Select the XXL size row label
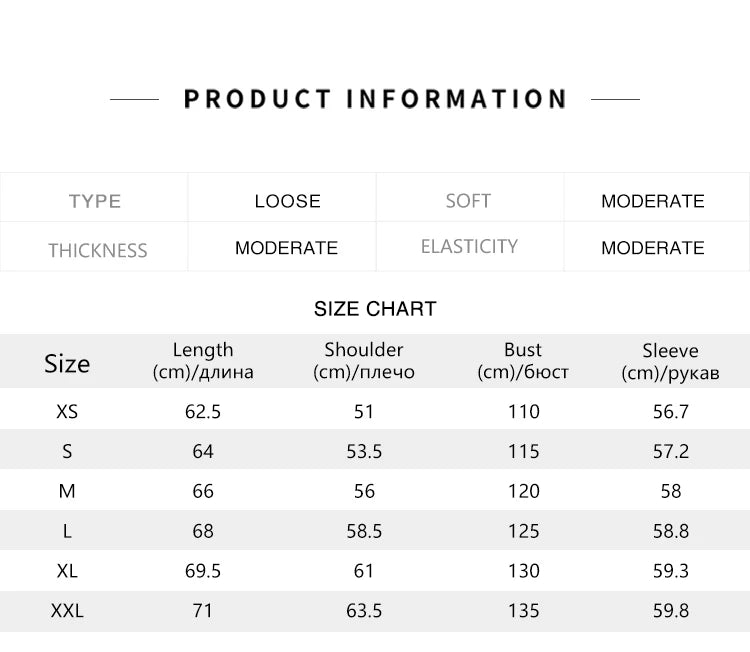Viewport: 750px width, 652px height. pyautogui.click(x=67, y=610)
